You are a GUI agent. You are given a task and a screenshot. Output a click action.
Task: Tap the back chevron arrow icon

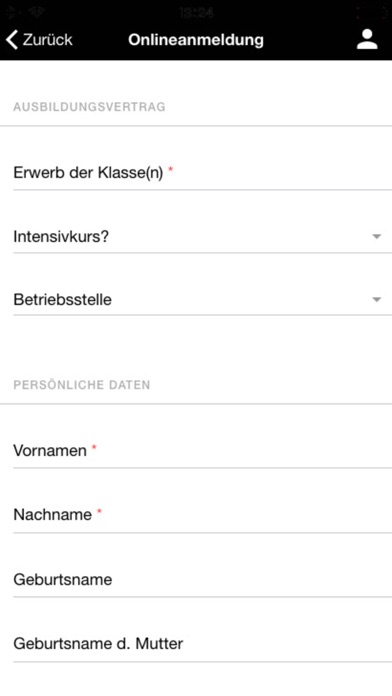click(12, 40)
